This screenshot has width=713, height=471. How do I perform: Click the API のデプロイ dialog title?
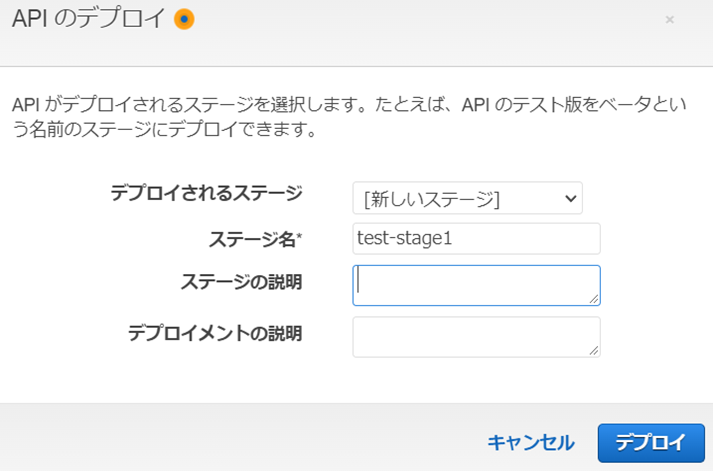click(88, 19)
